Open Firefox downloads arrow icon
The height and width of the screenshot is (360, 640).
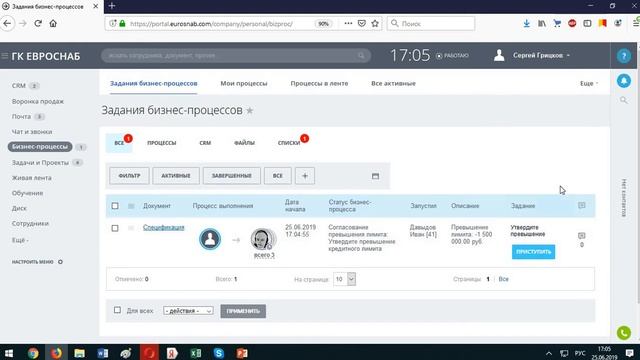tap(527, 24)
